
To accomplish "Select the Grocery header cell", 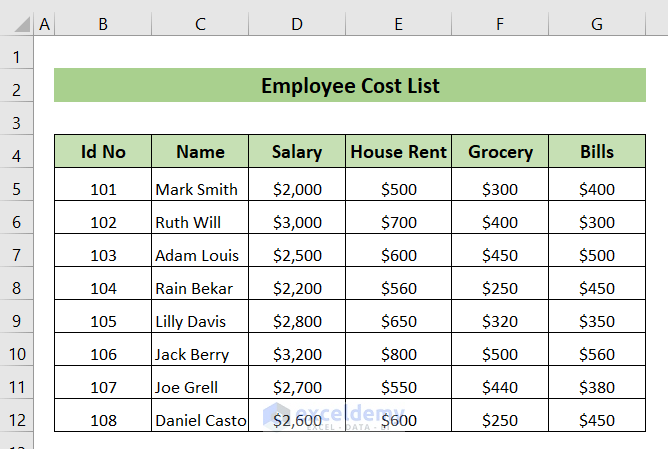I will tap(500, 152).
